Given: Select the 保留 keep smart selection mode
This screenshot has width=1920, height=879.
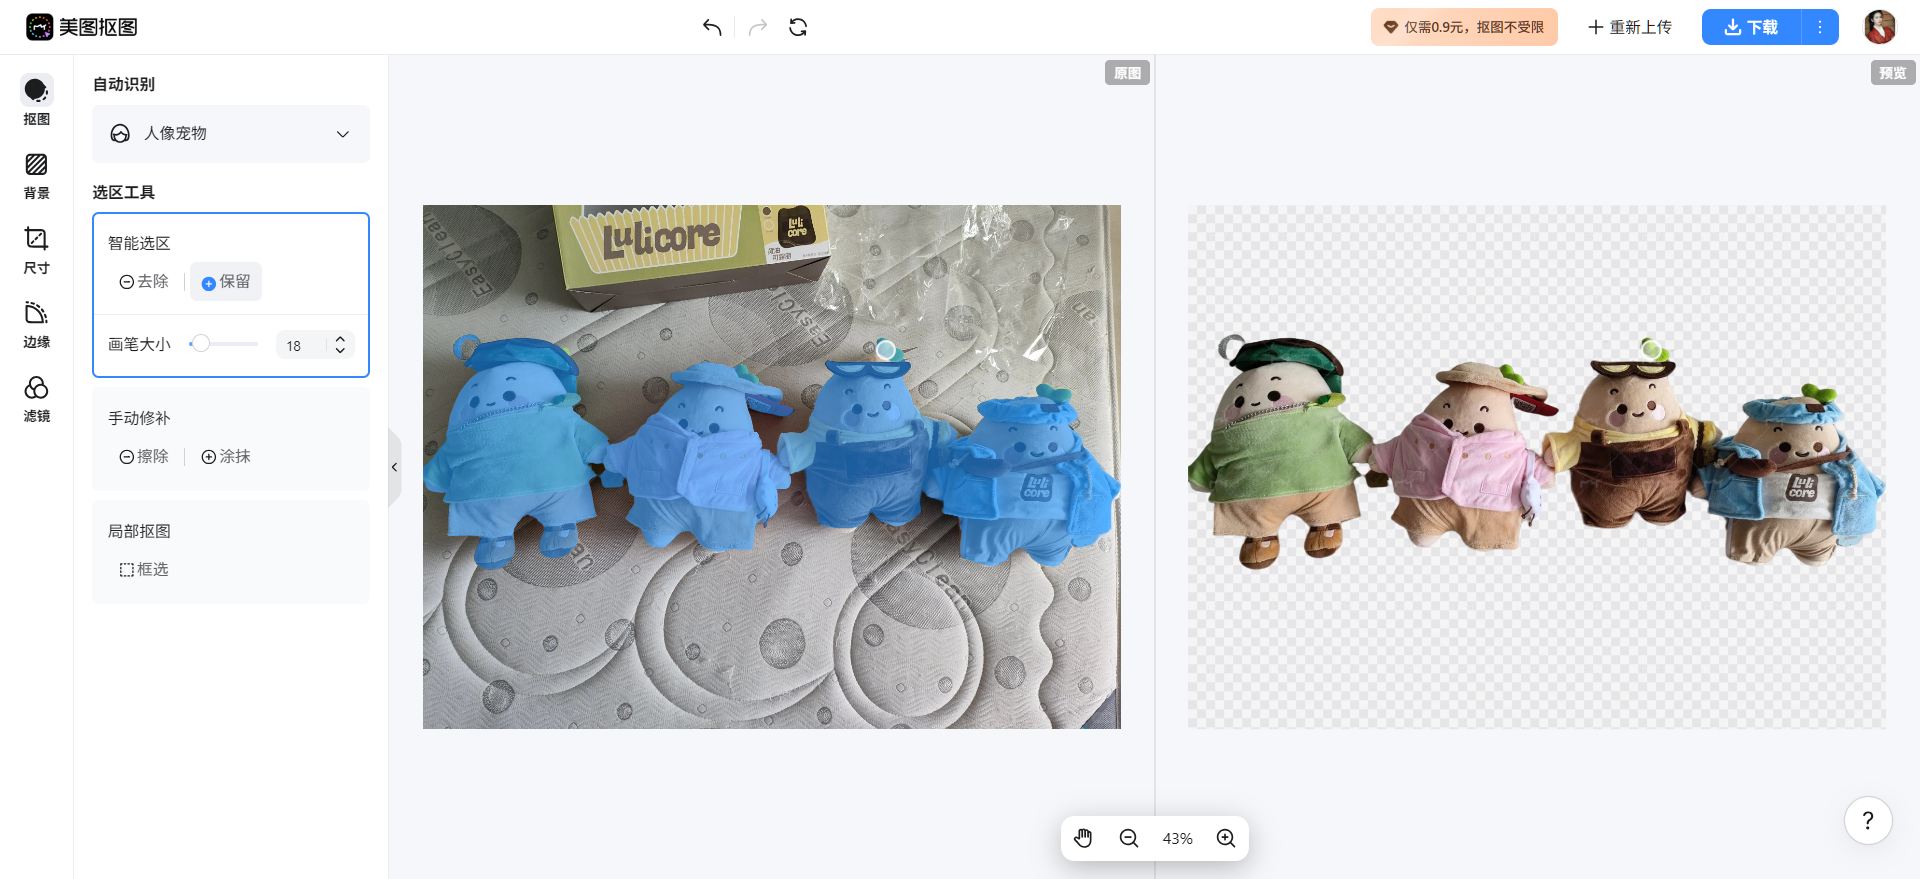Looking at the screenshot, I should point(226,282).
